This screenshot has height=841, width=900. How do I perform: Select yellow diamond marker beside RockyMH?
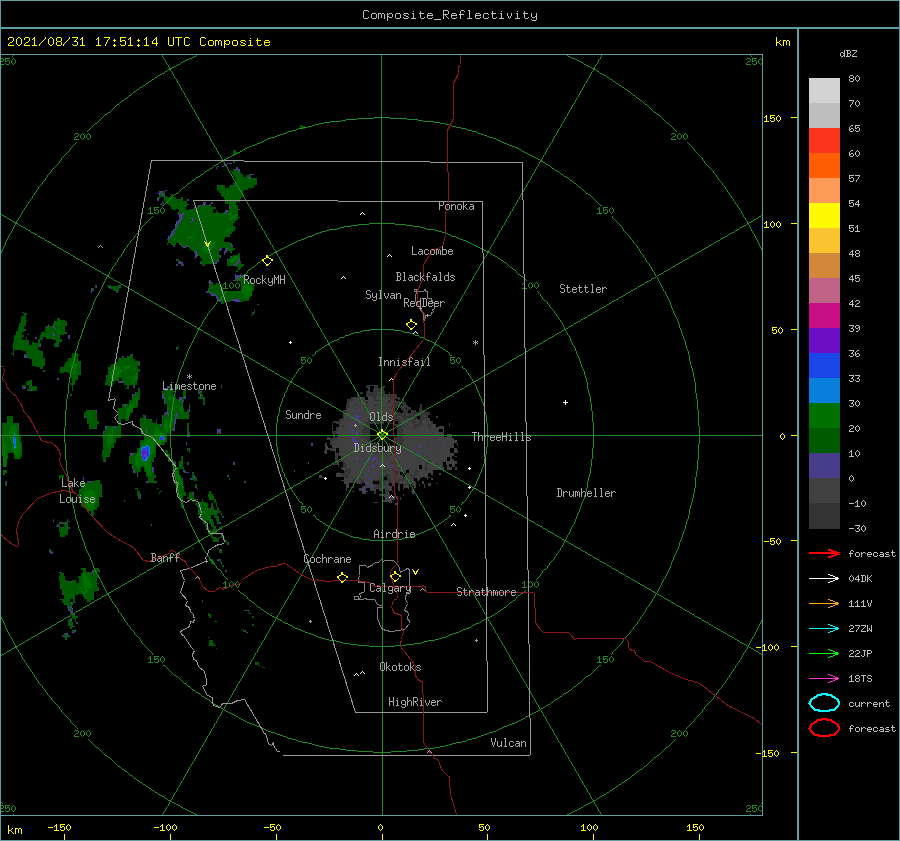click(x=267, y=261)
